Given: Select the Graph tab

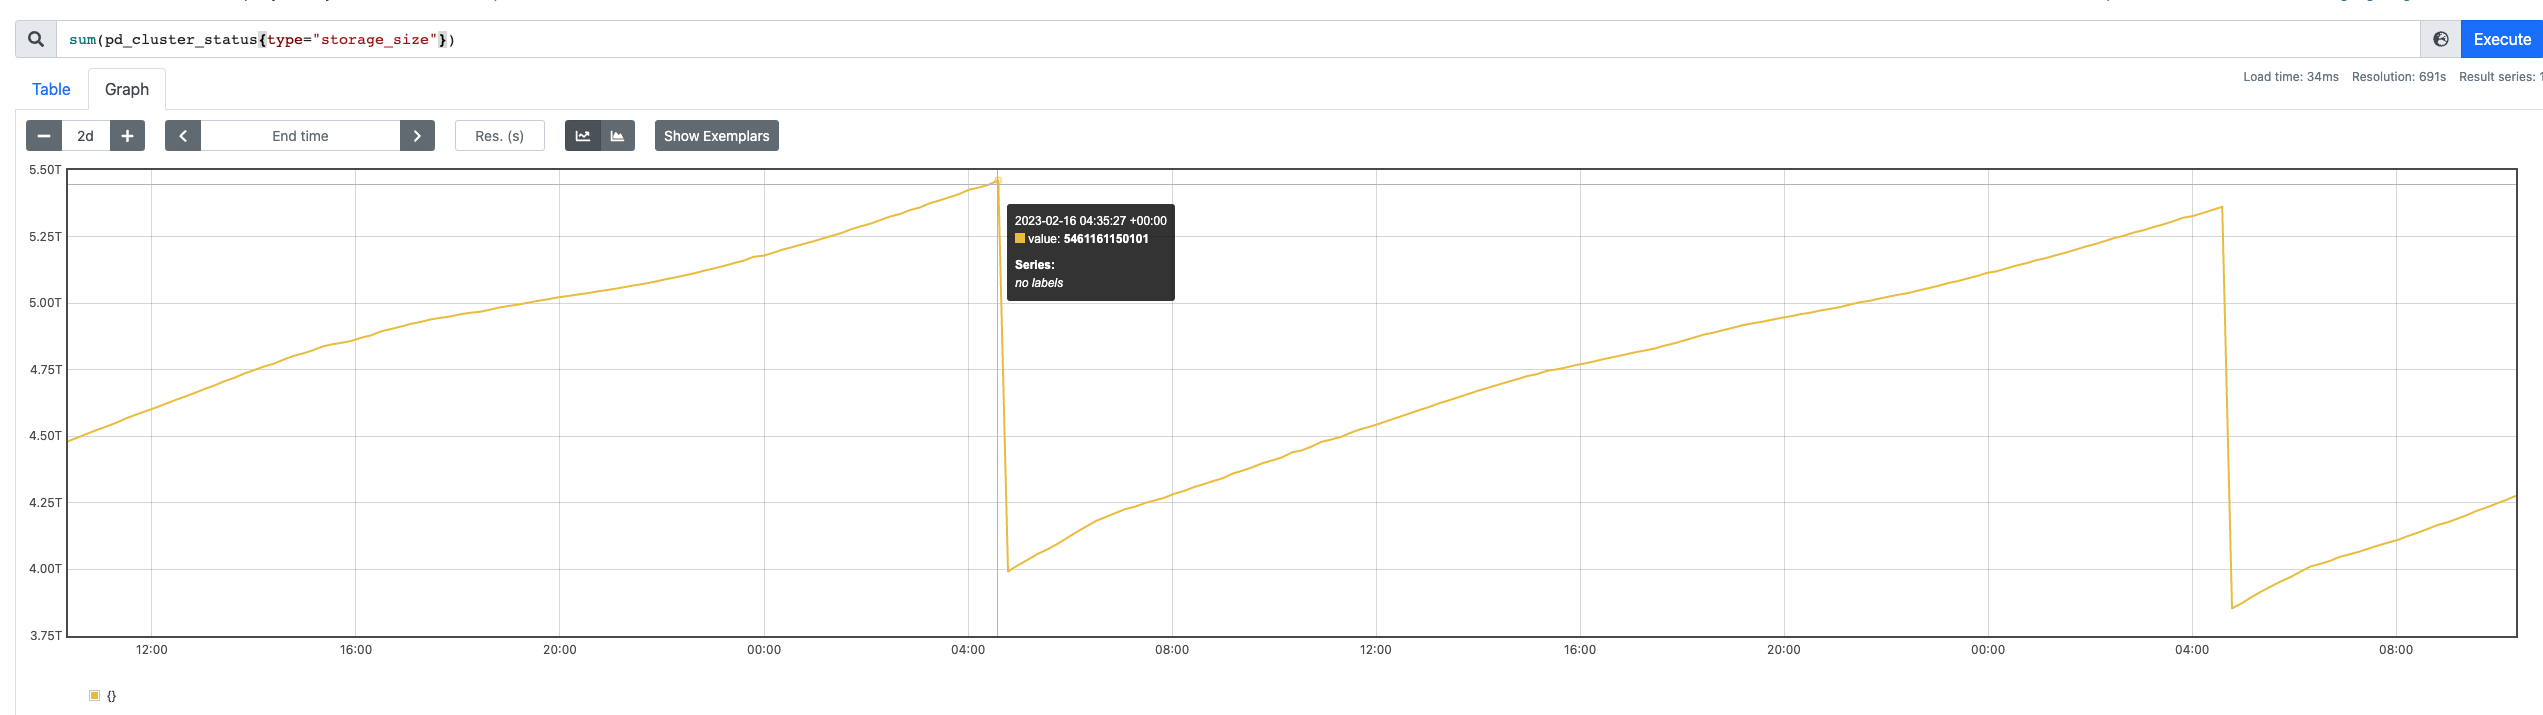Looking at the screenshot, I should (x=127, y=90).
